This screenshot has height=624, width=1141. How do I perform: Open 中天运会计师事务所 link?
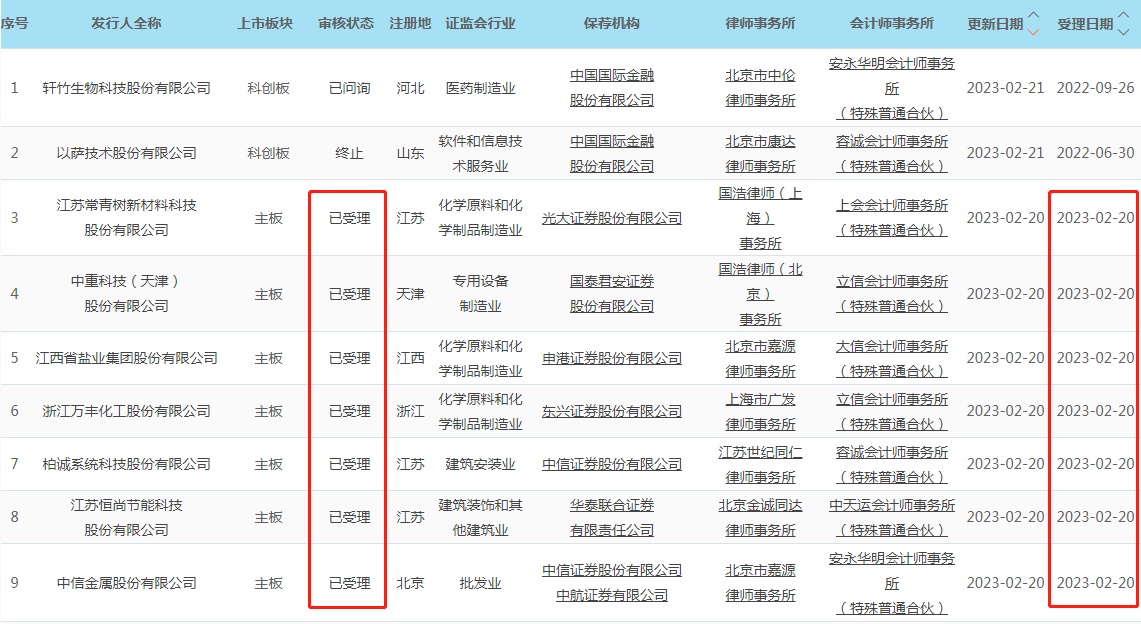click(892, 518)
